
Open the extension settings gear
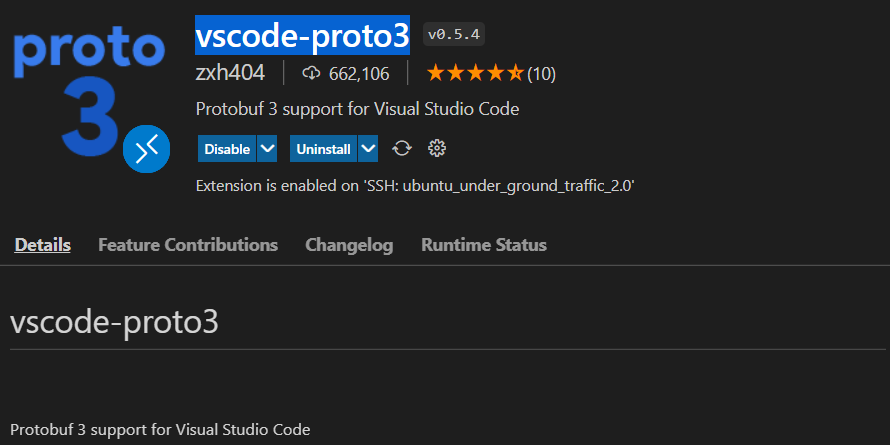coord(436,149)
